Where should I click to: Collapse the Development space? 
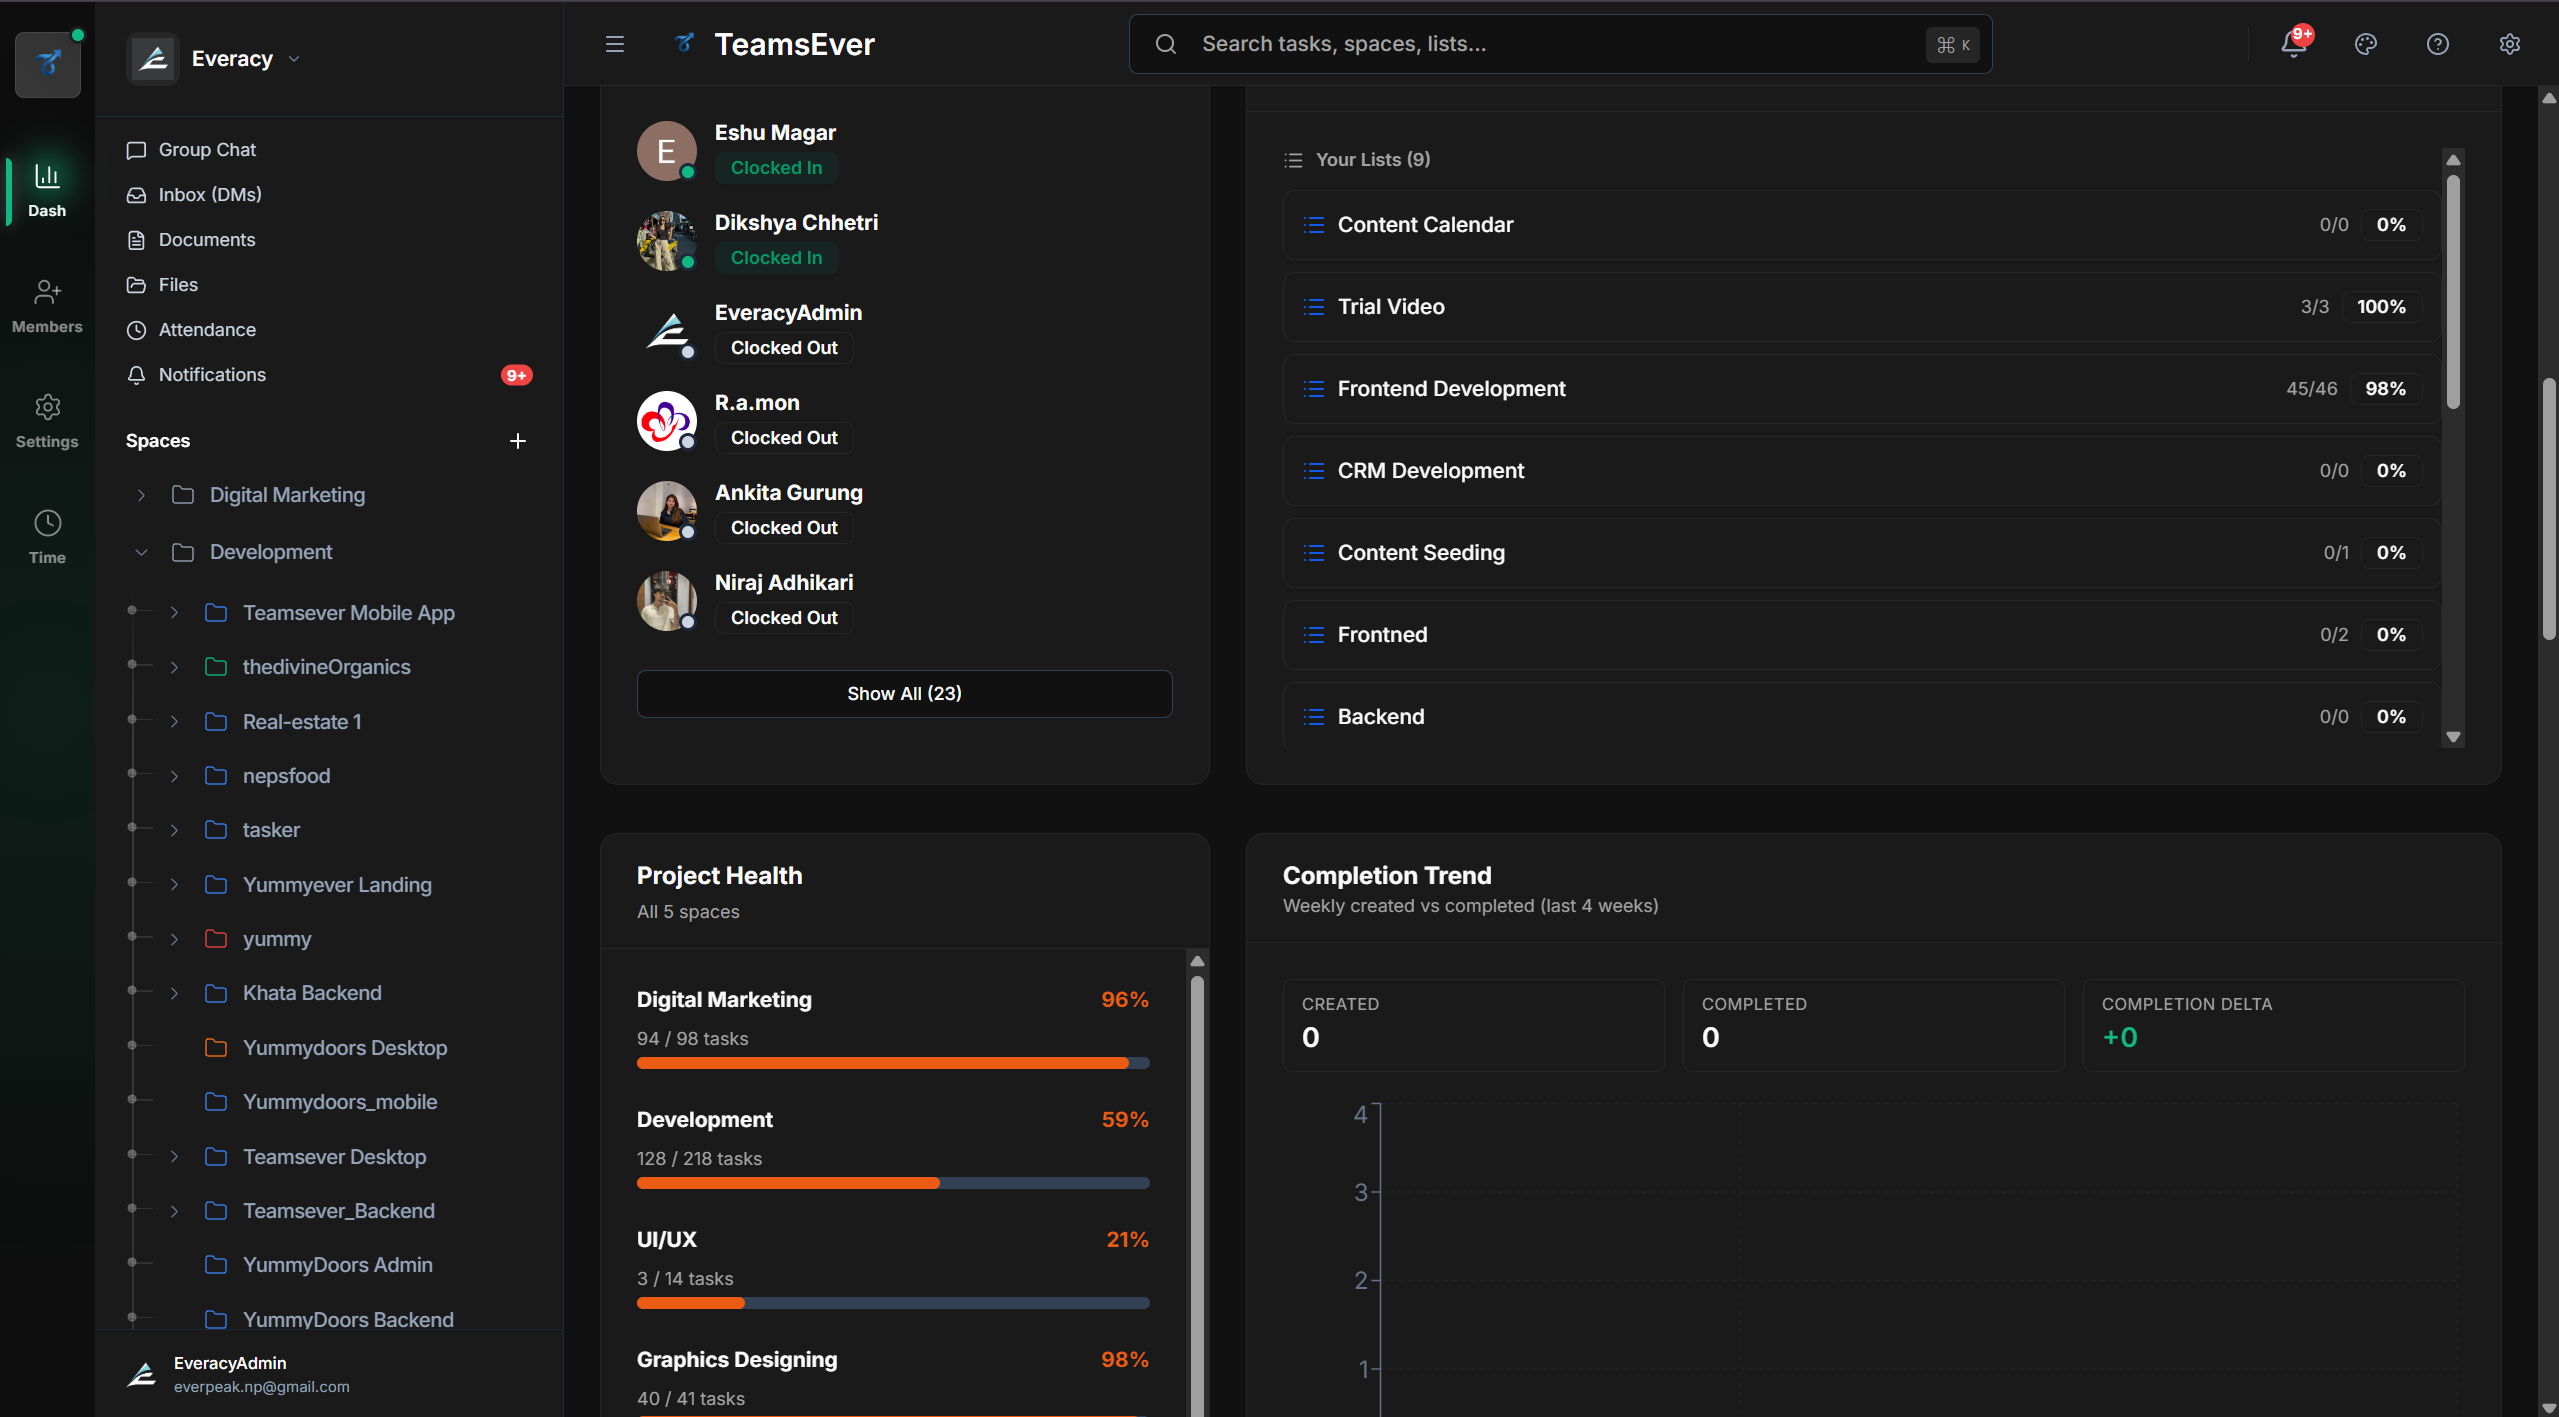[141, 552]
